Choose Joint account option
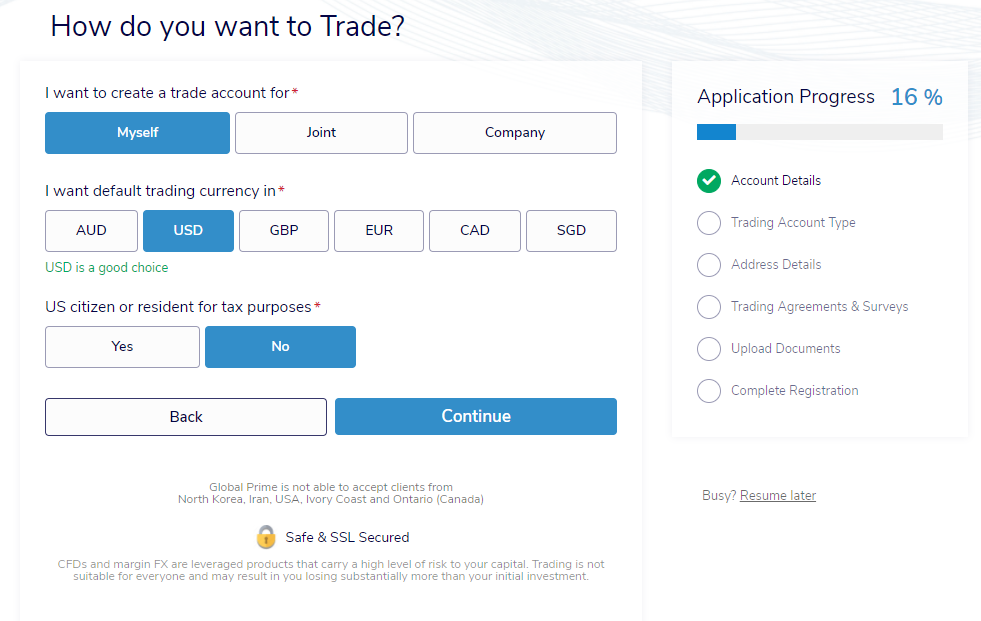Image resolution: width=981 pixels, height=621 pixels. [x=321, y=133]
